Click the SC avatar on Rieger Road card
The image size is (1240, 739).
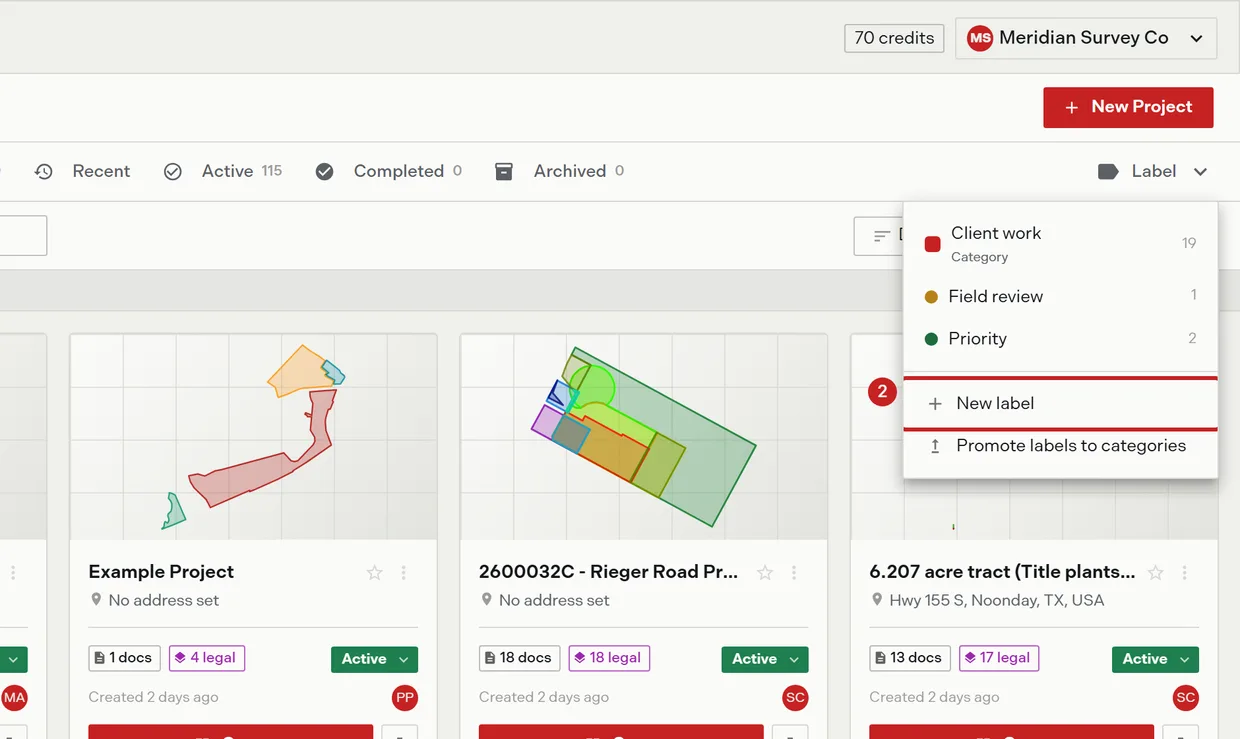(795, 698)
